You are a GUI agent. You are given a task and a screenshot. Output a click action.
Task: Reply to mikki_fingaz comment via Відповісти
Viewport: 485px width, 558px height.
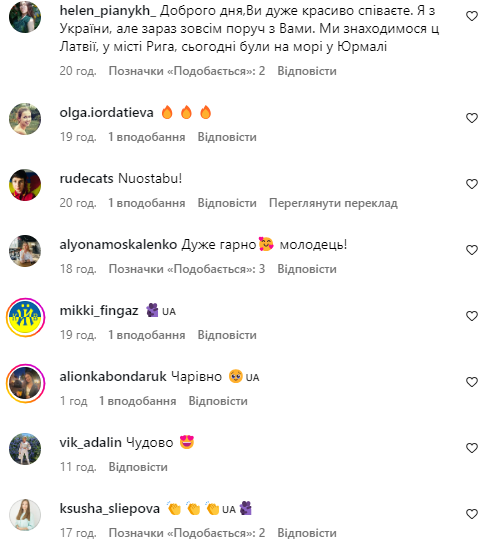[227, 335]
